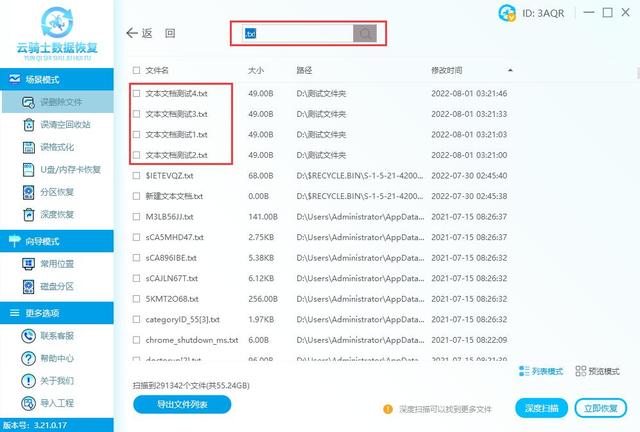Open 常用位置 under wizard mode

(x=49, y=264)
